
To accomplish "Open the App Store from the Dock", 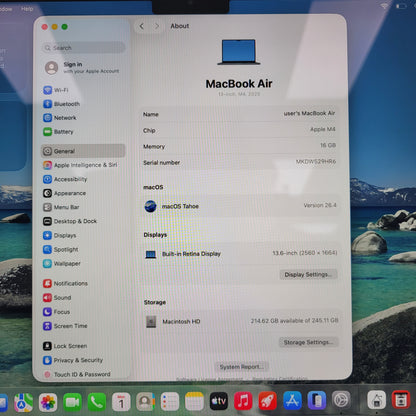I will [292, 400].
